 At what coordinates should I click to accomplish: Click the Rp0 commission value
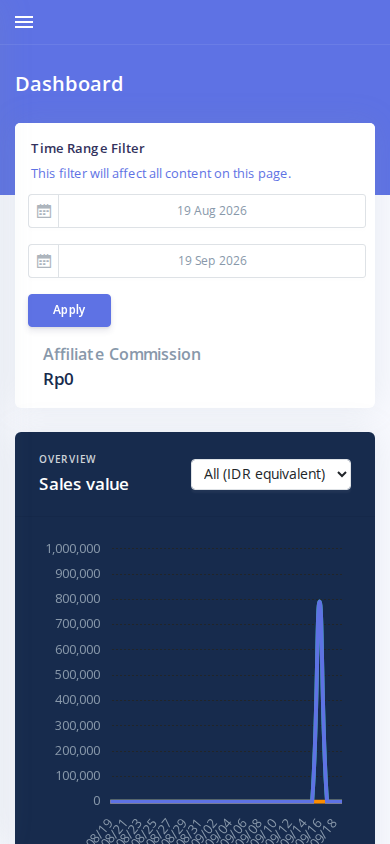[58, 379]
